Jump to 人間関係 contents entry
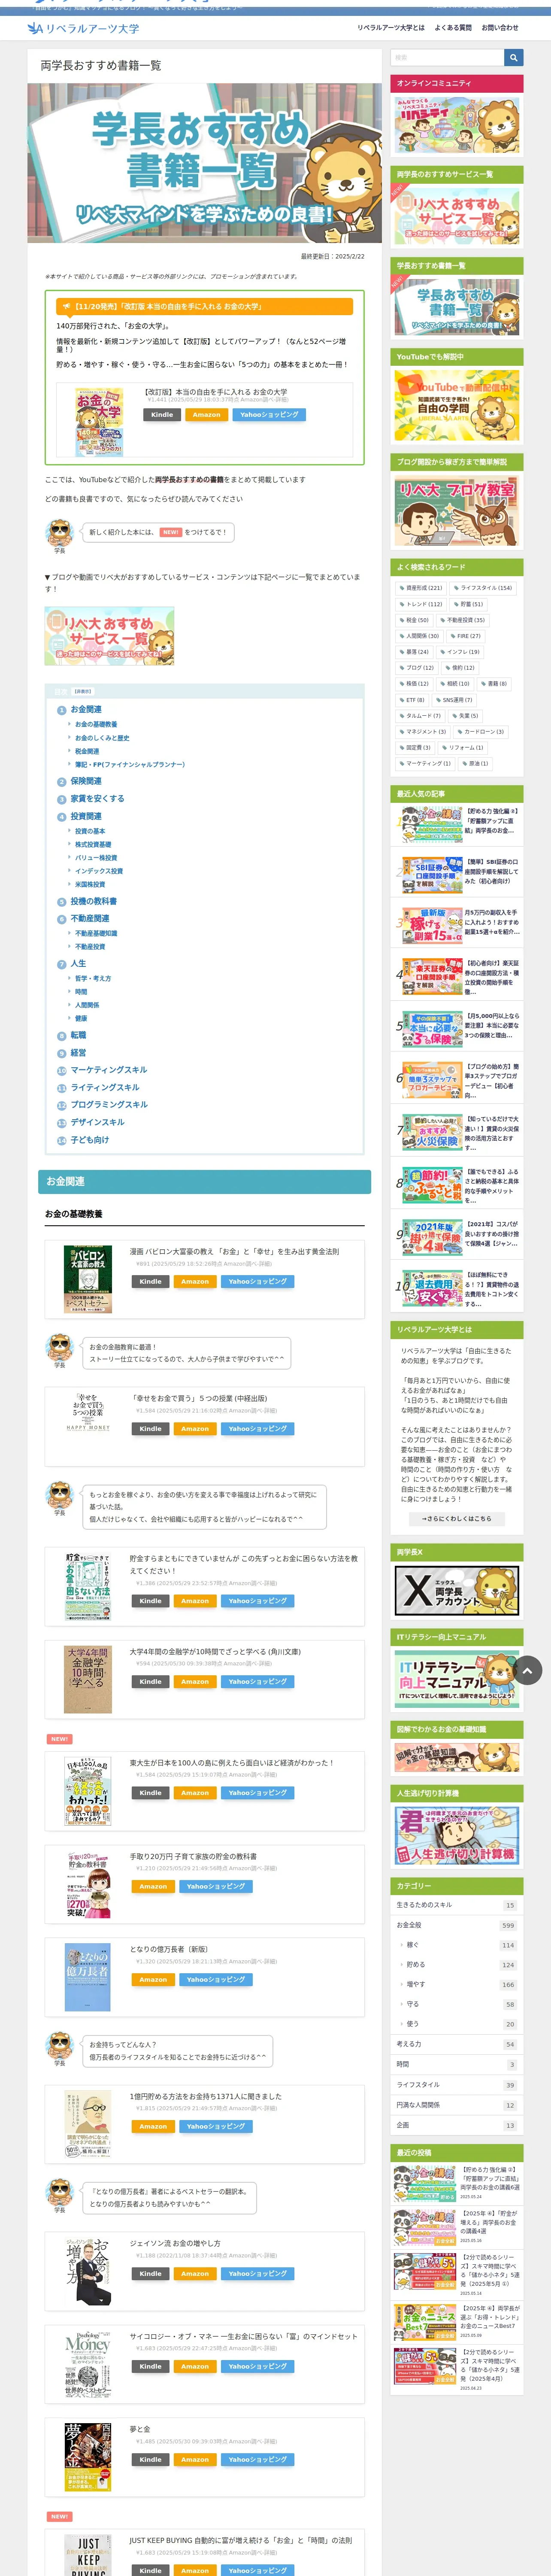551x2576 pixels. click(x=87, y=1005)
